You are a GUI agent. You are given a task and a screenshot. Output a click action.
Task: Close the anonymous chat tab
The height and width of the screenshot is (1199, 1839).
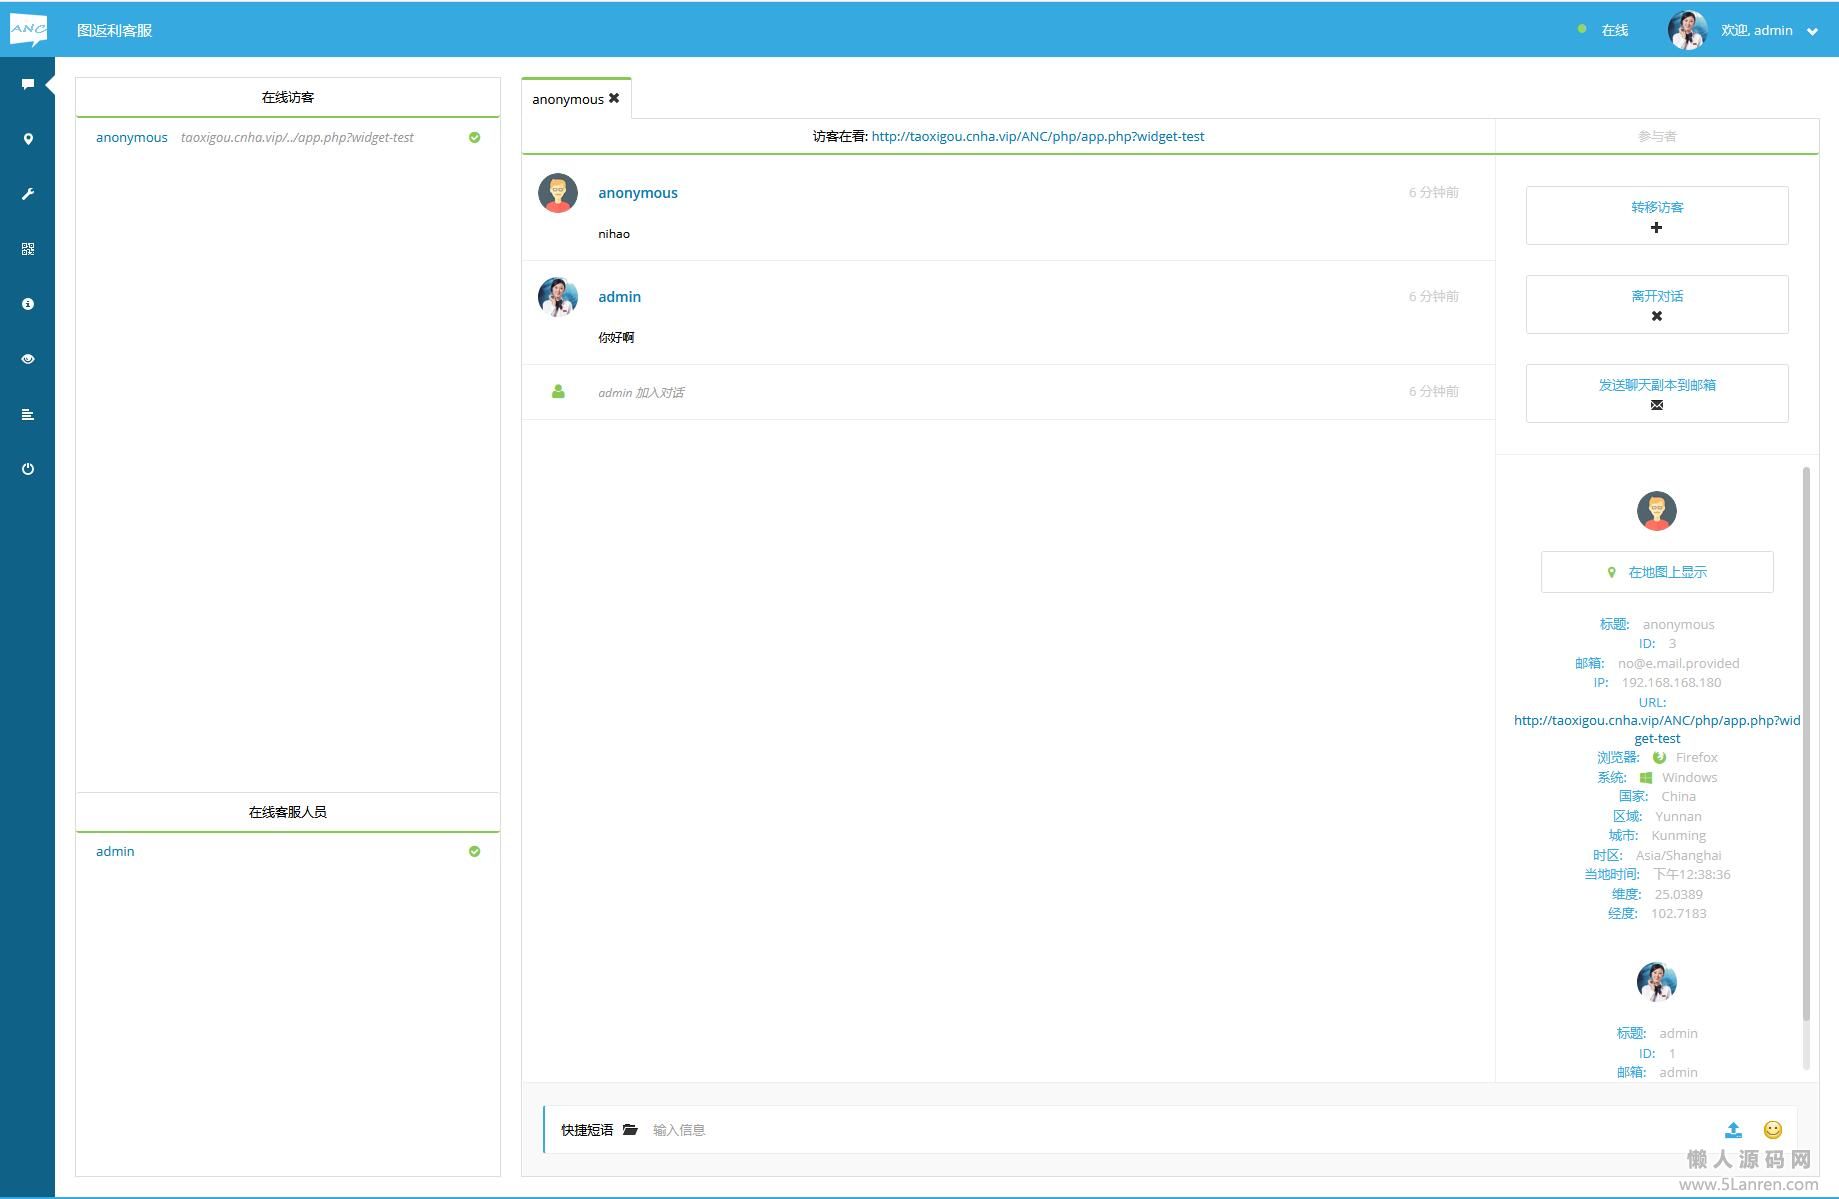(614, 98)
